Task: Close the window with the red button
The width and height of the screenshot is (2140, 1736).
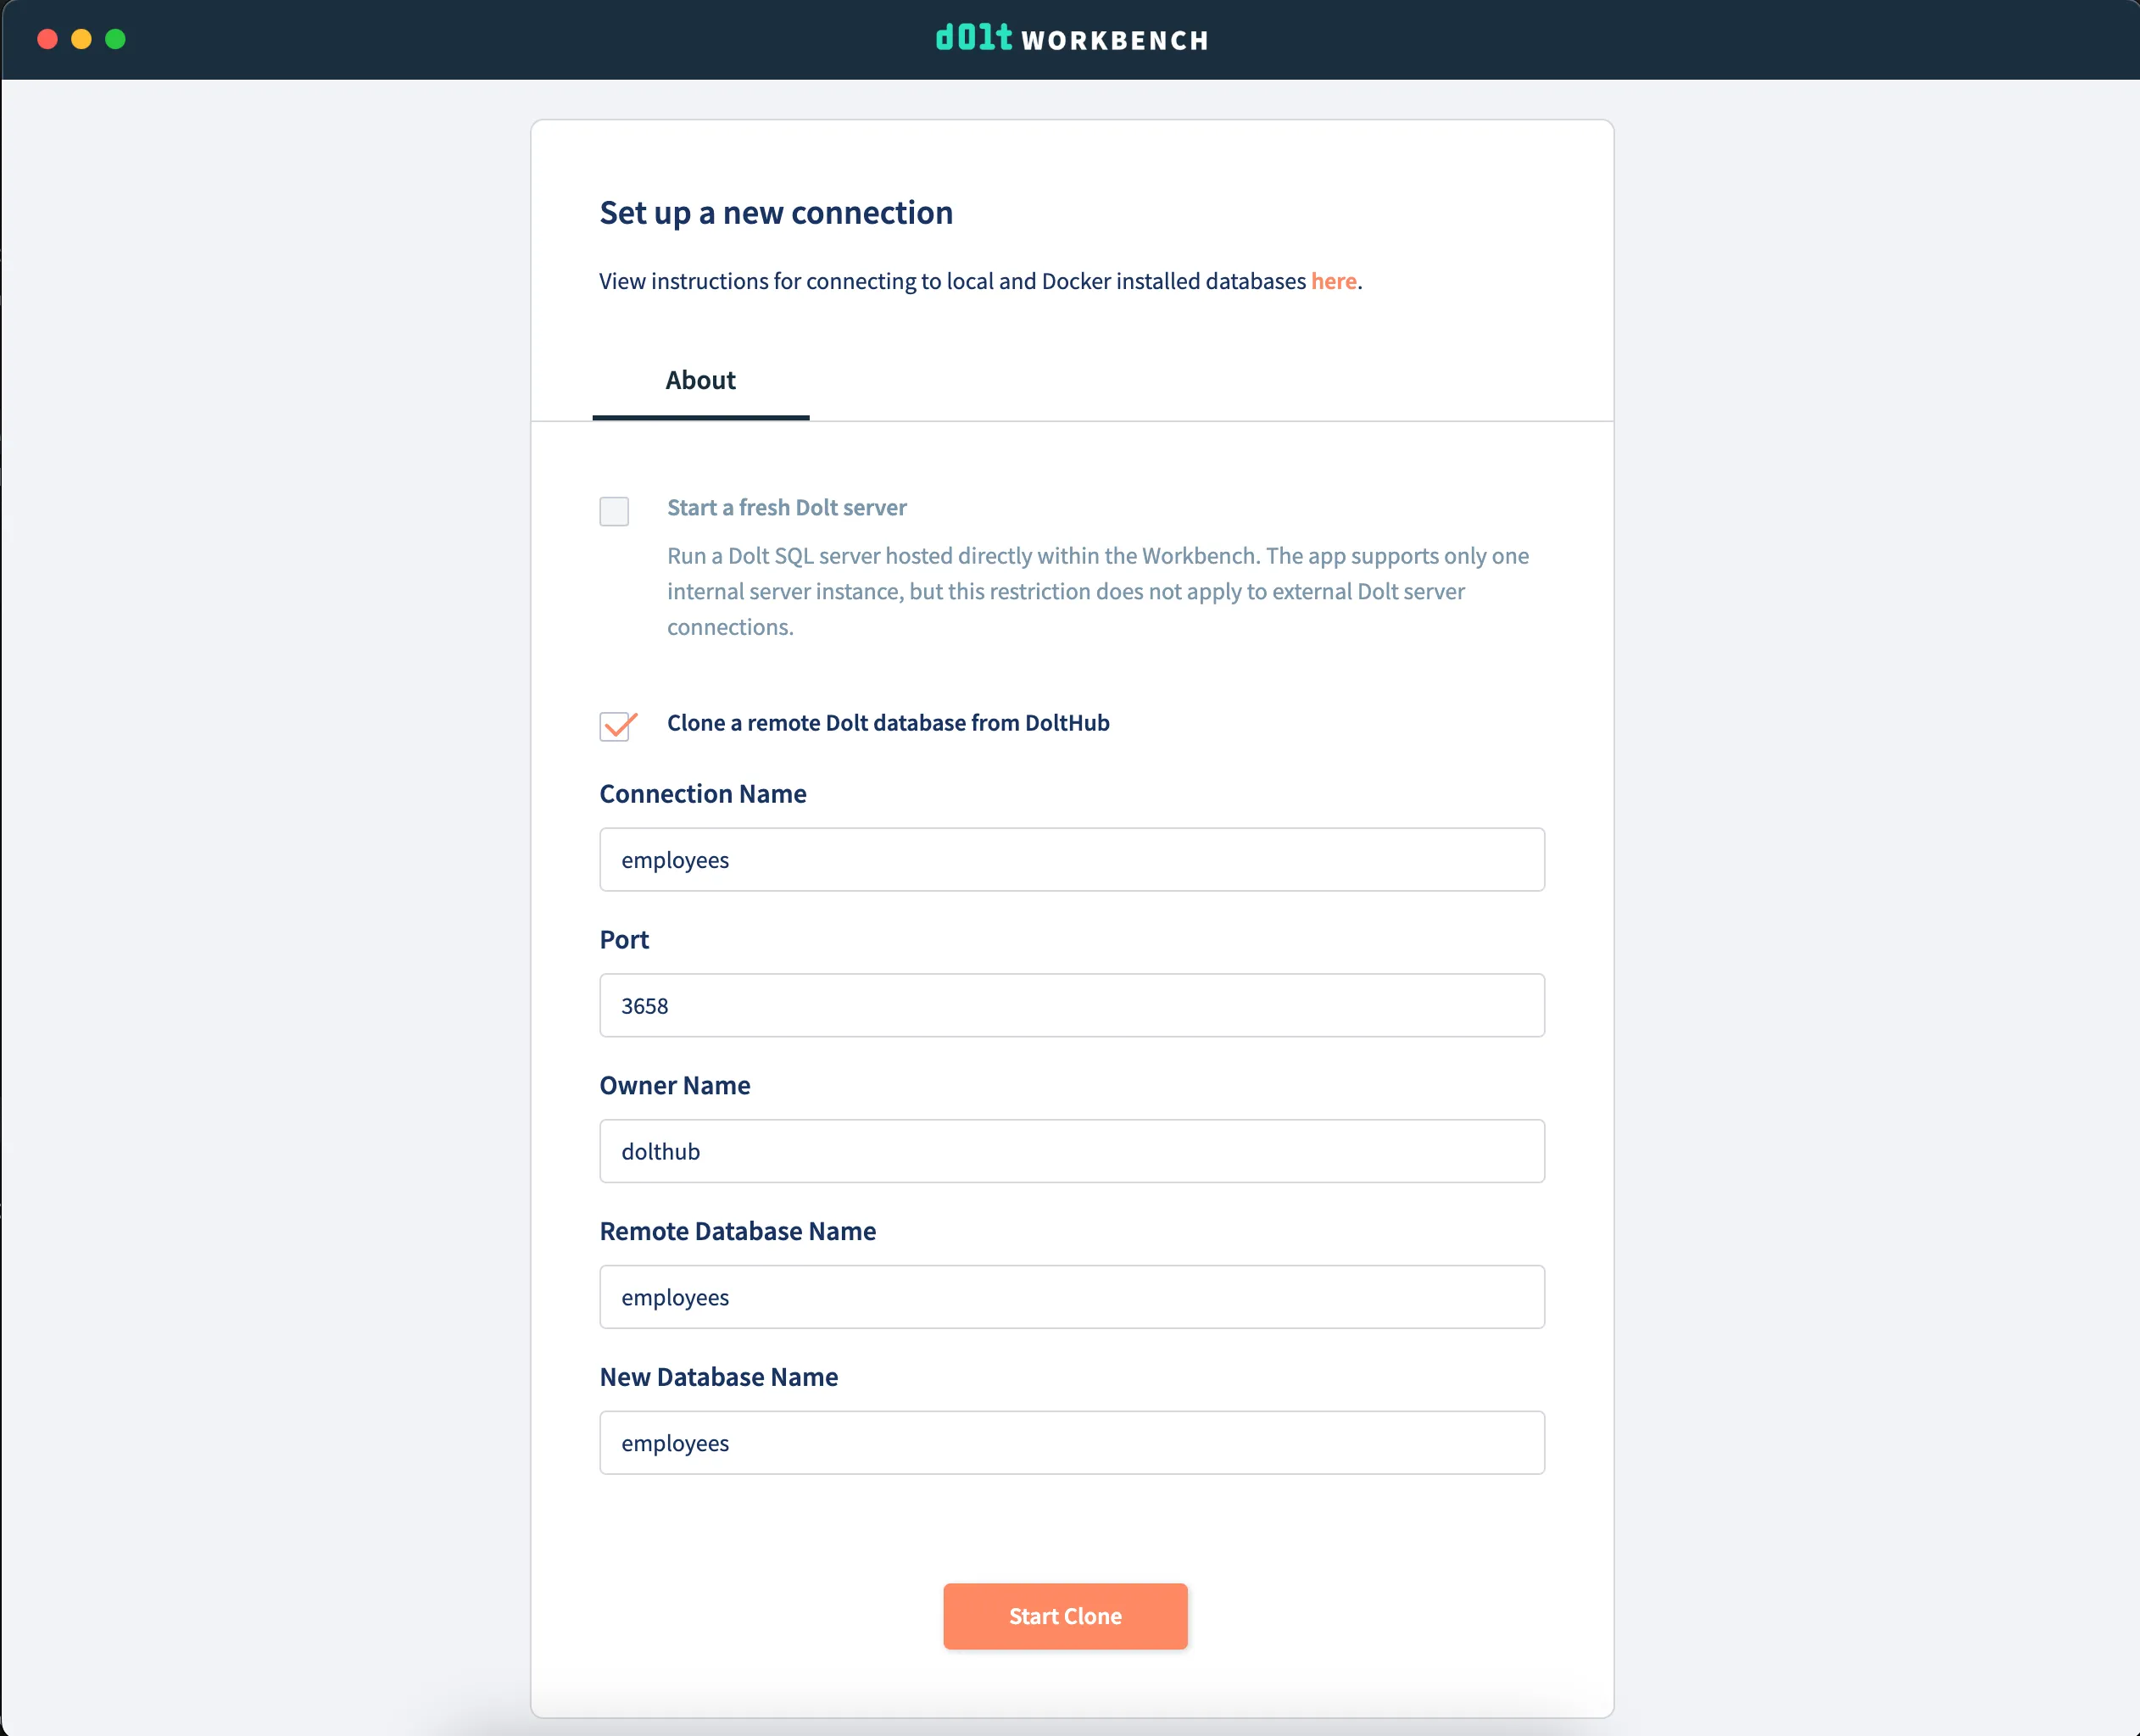Action: pyautogui.click(x=47, y=39)
